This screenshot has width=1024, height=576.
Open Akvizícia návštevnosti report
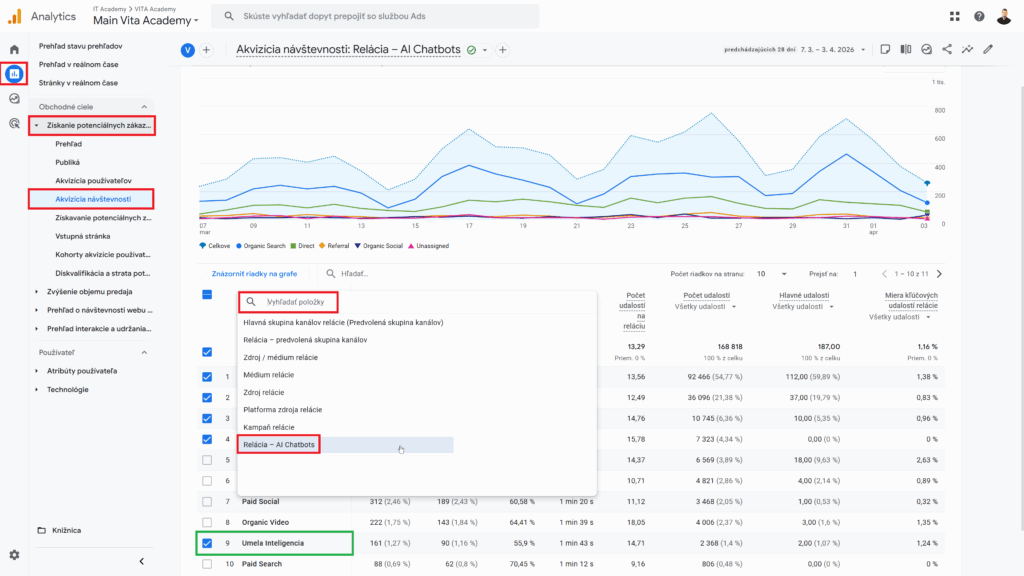93,199
